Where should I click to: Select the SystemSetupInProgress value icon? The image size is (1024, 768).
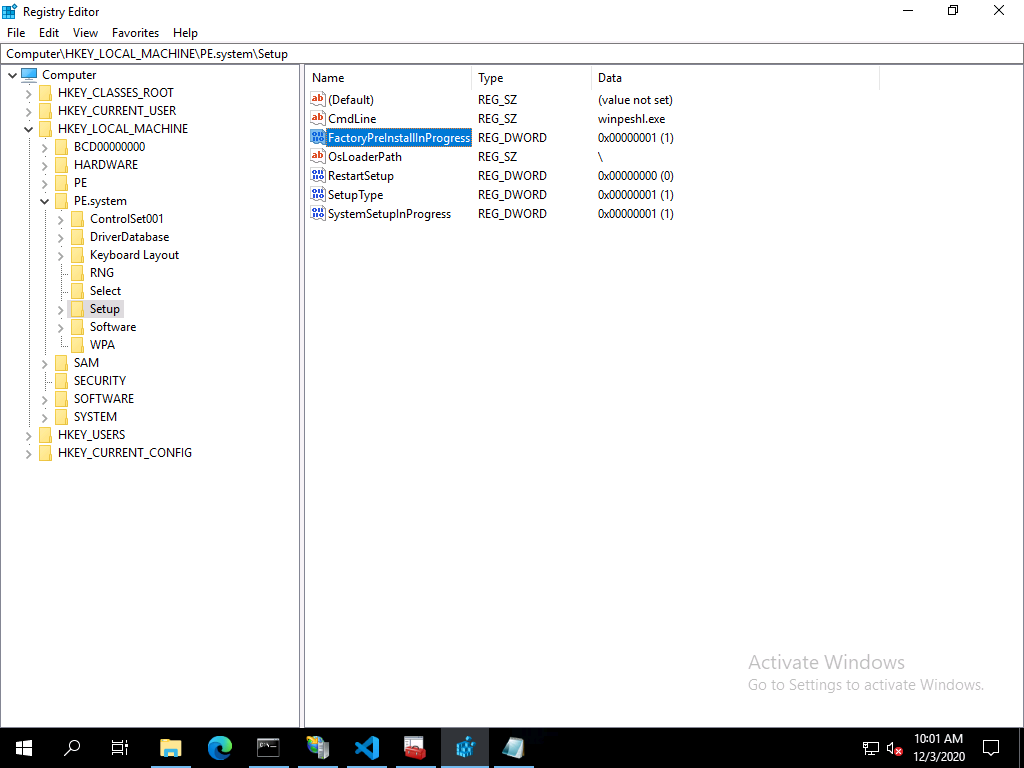(318, 214)
